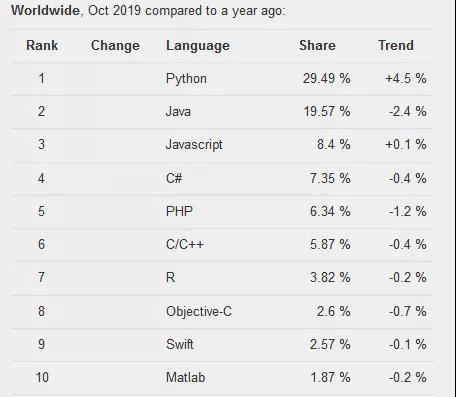Select the R language entry
Screen dimensions: 456x397
(170, 277)
